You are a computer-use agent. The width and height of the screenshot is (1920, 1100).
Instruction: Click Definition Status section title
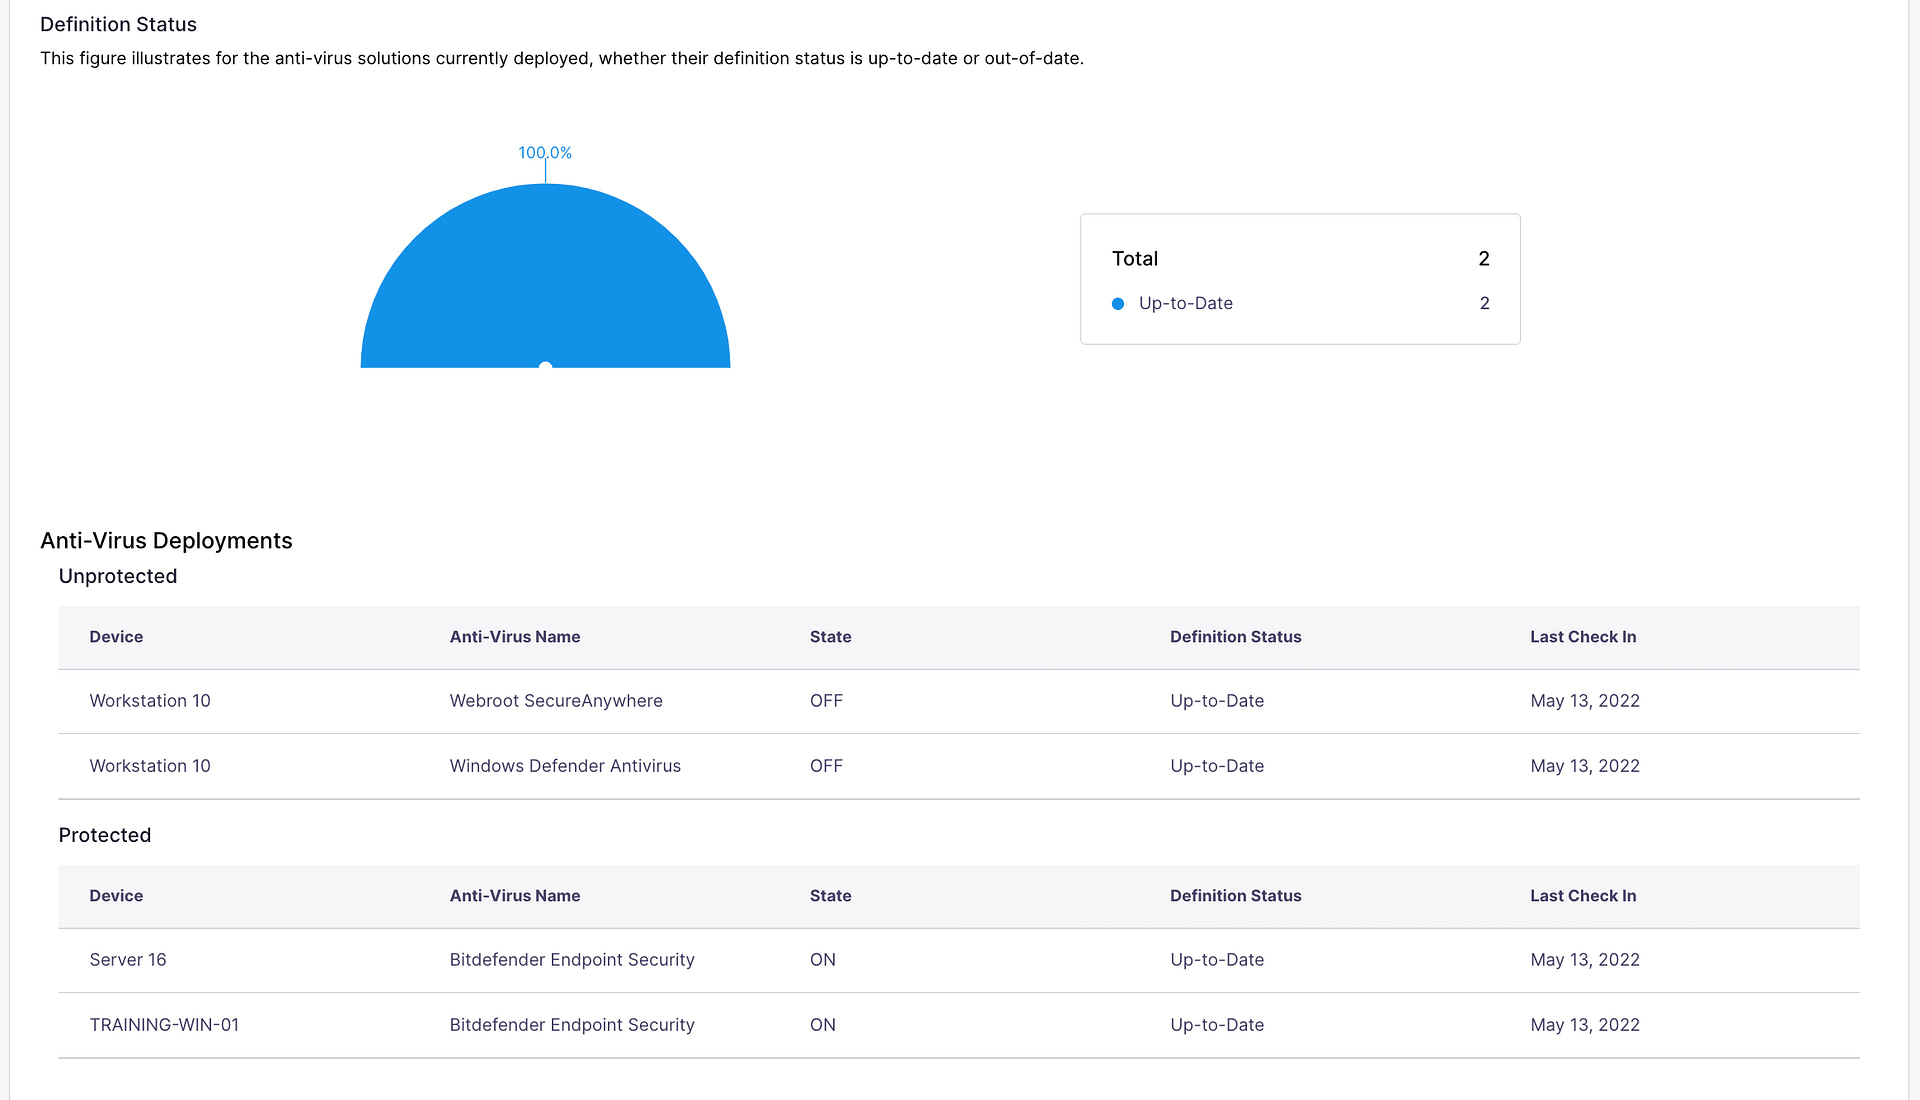118,25
